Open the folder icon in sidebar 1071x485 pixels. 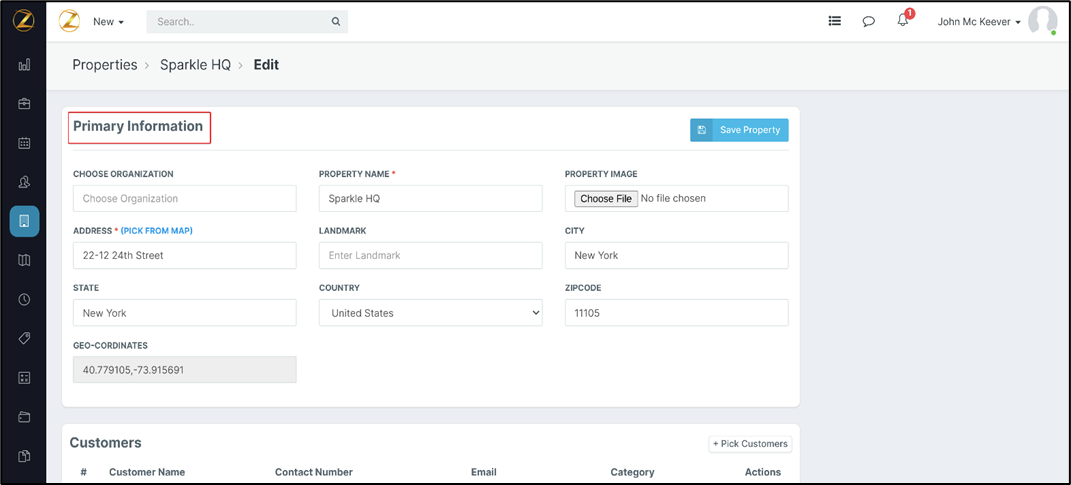tap(24, 417)
